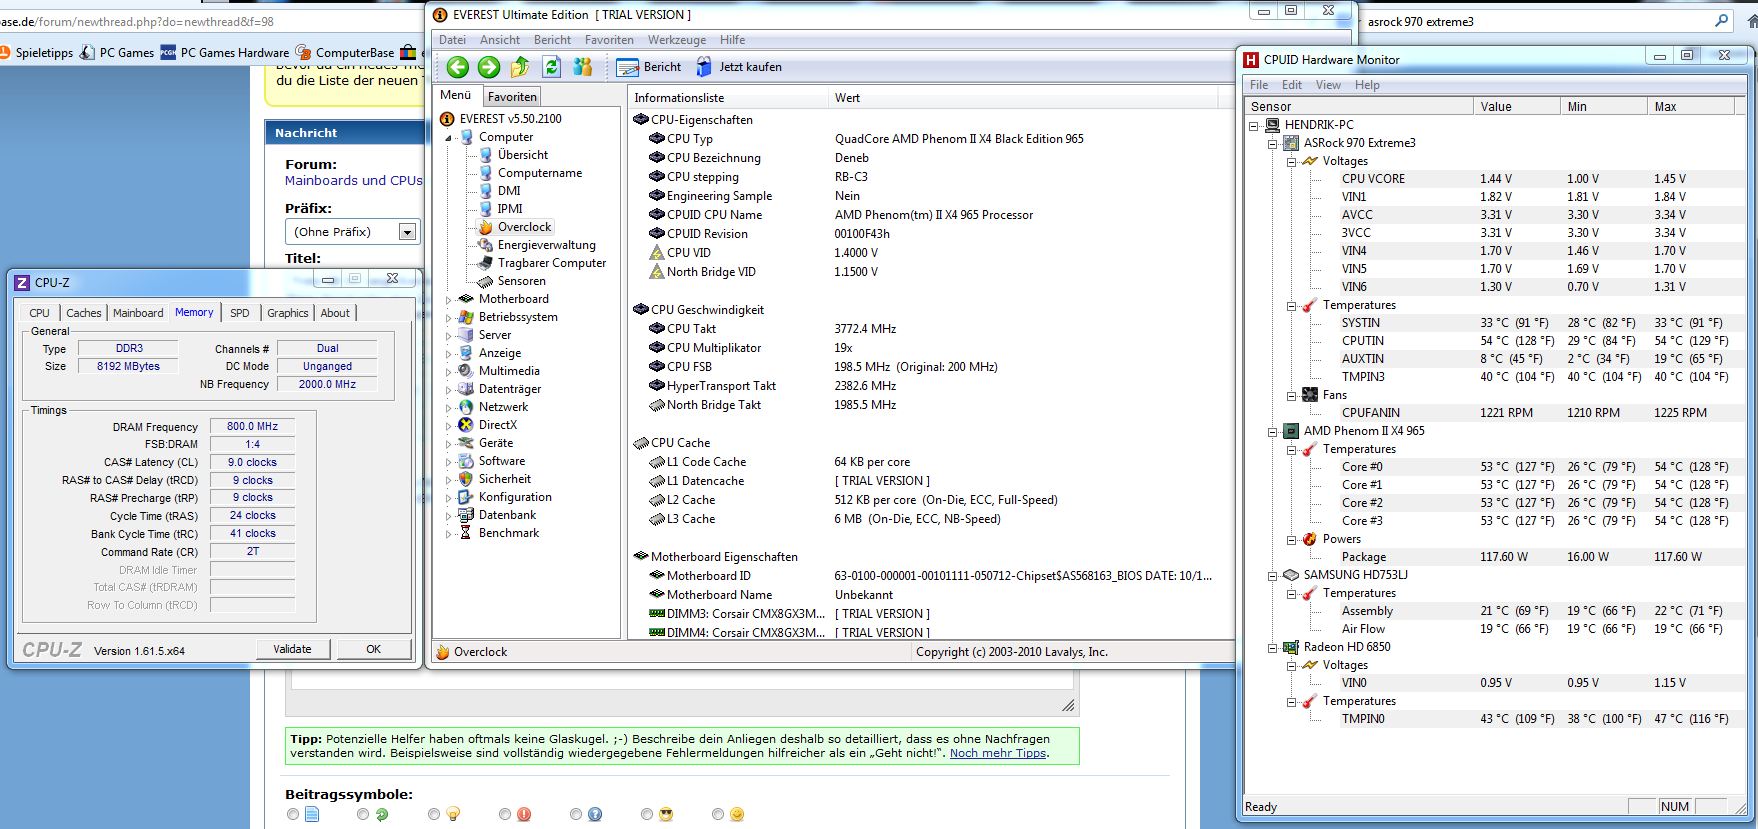
Task: Click Motherboard chip icon in EVEREST tree
Action: coord(466,299)
